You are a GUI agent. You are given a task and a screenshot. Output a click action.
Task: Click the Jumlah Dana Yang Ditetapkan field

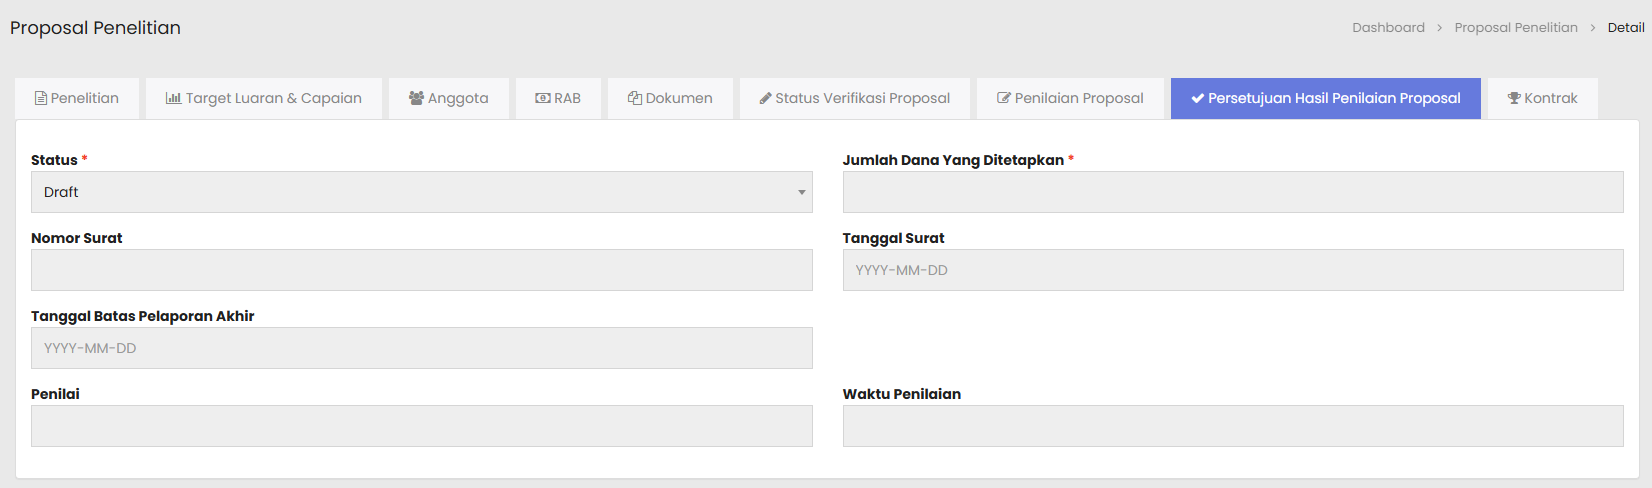click(x=1232, y=192)
